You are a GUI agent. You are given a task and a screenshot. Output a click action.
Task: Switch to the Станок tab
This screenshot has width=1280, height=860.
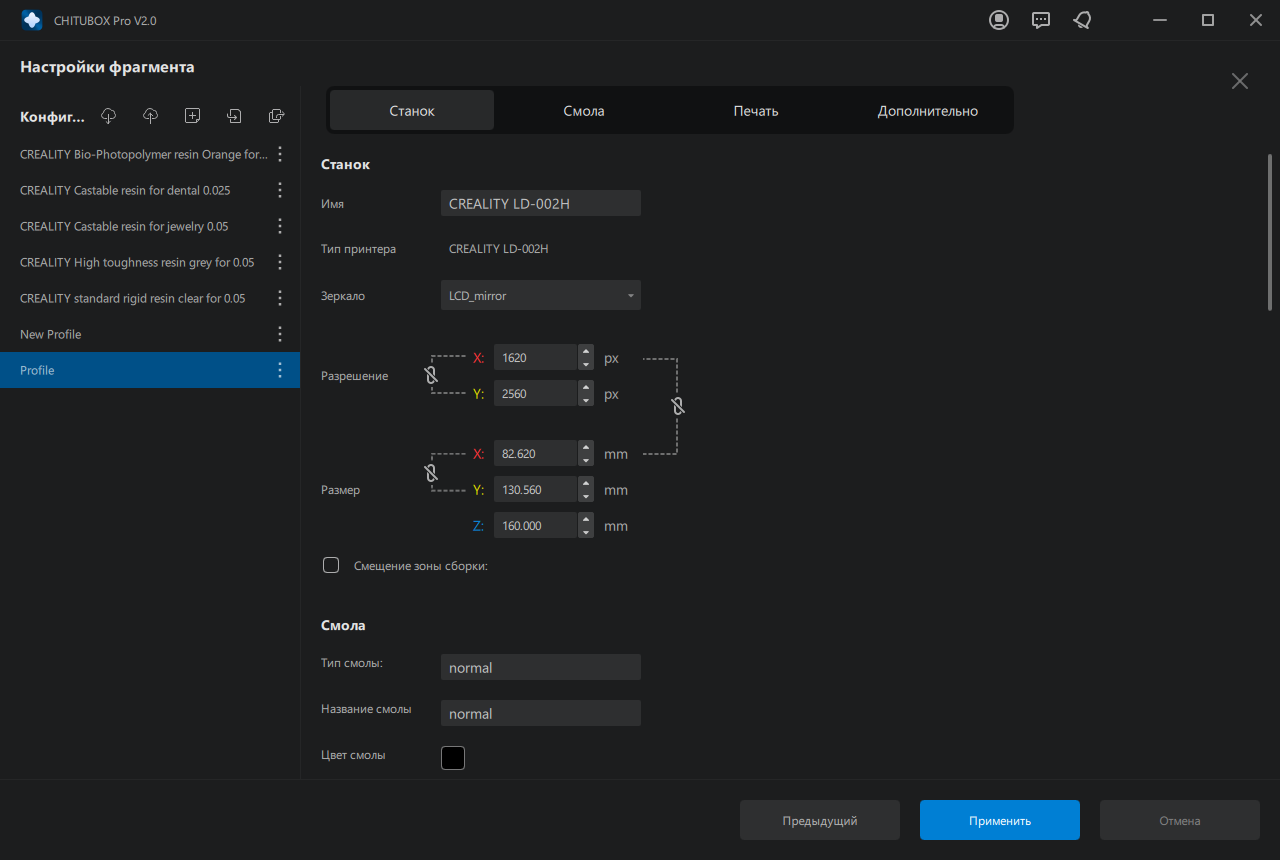click(412, 110)
